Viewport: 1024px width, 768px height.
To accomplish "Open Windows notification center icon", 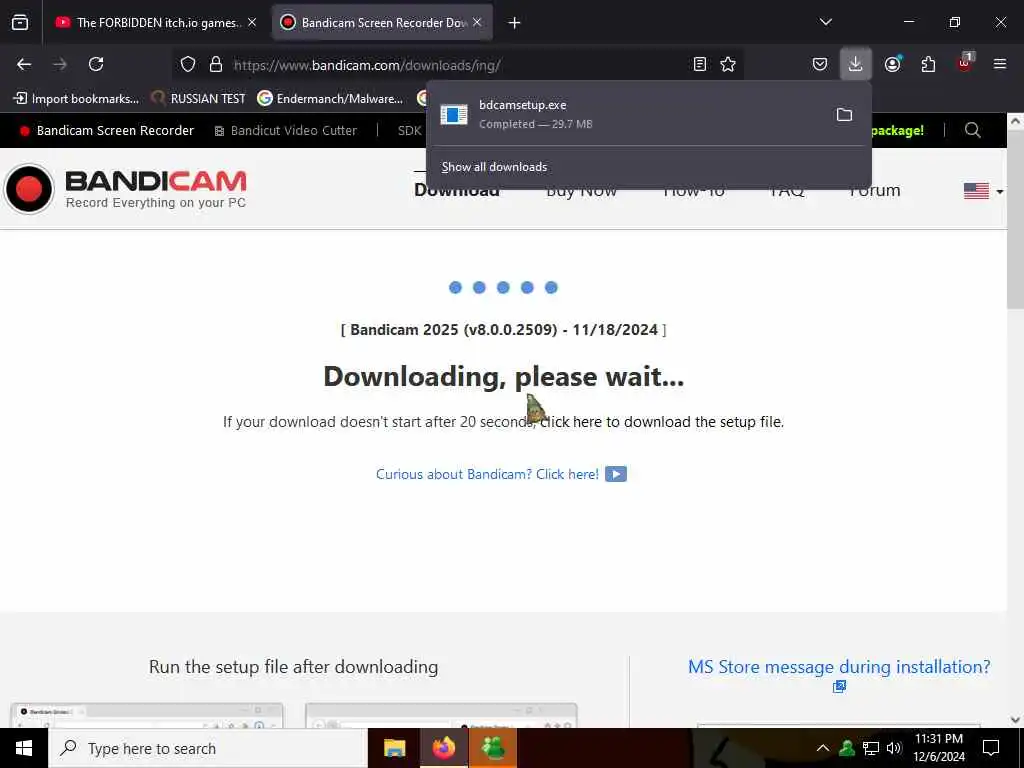I will [991, 748].
